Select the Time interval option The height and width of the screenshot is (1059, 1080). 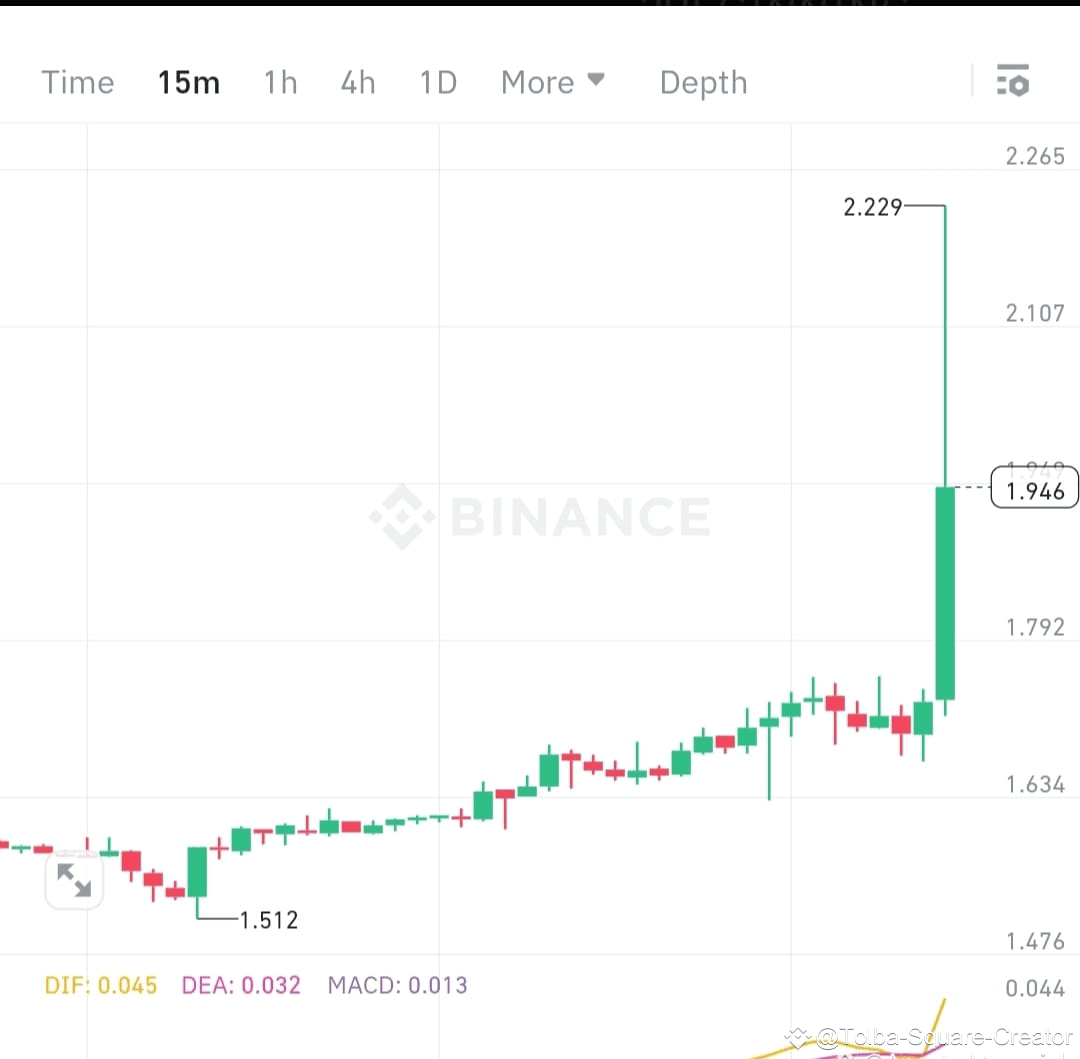coord(77,82)
